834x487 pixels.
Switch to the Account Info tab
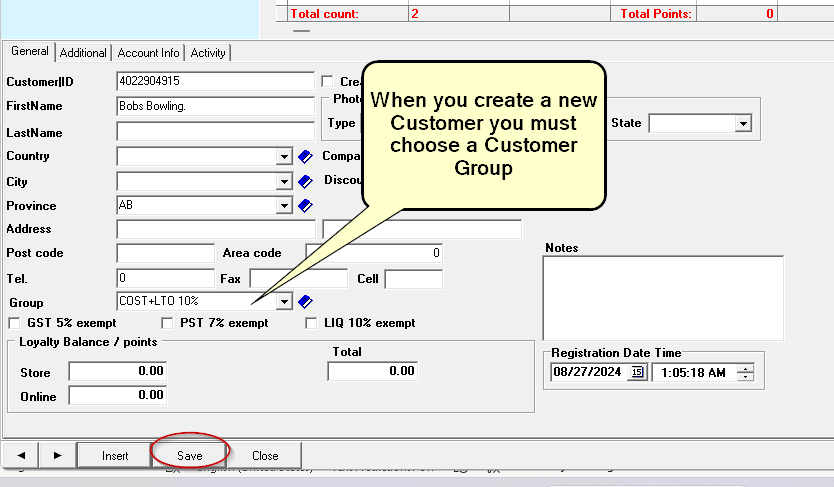[148, 53]
